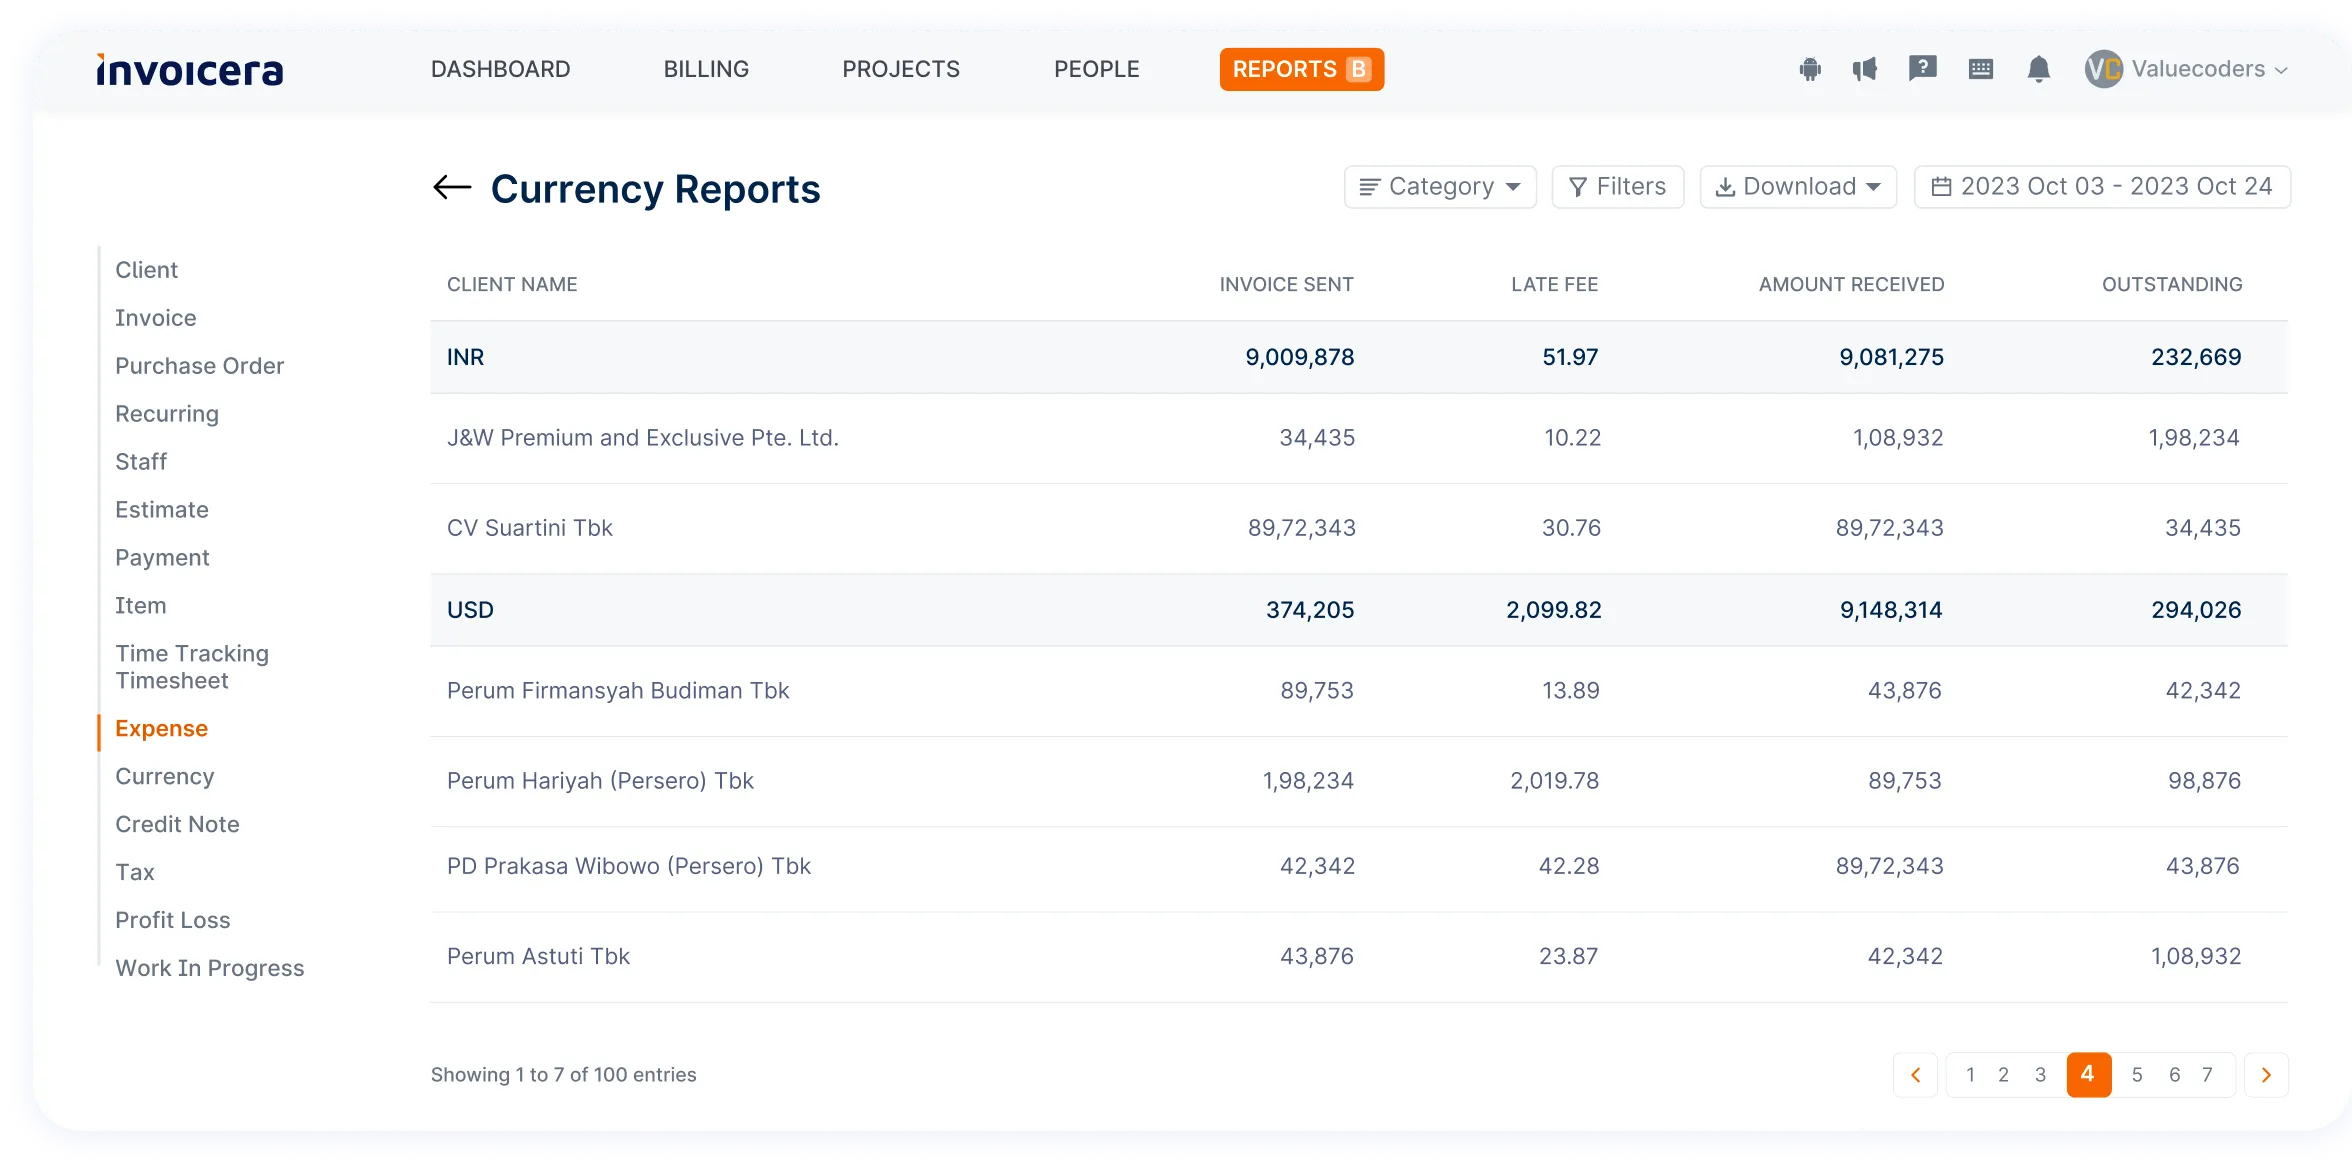The height and width of the screenshot is (1167, 2352).
Task: Open the announcements megaphone icon
Action: click(1865, 69)
